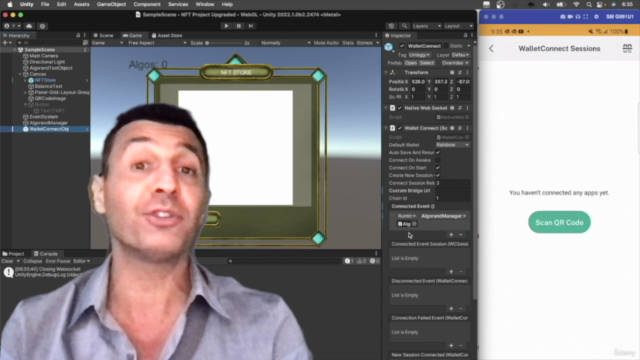
Task: Toggle Mute Audio in Game view
Action: pyautogui.click(x=326, y=43)
